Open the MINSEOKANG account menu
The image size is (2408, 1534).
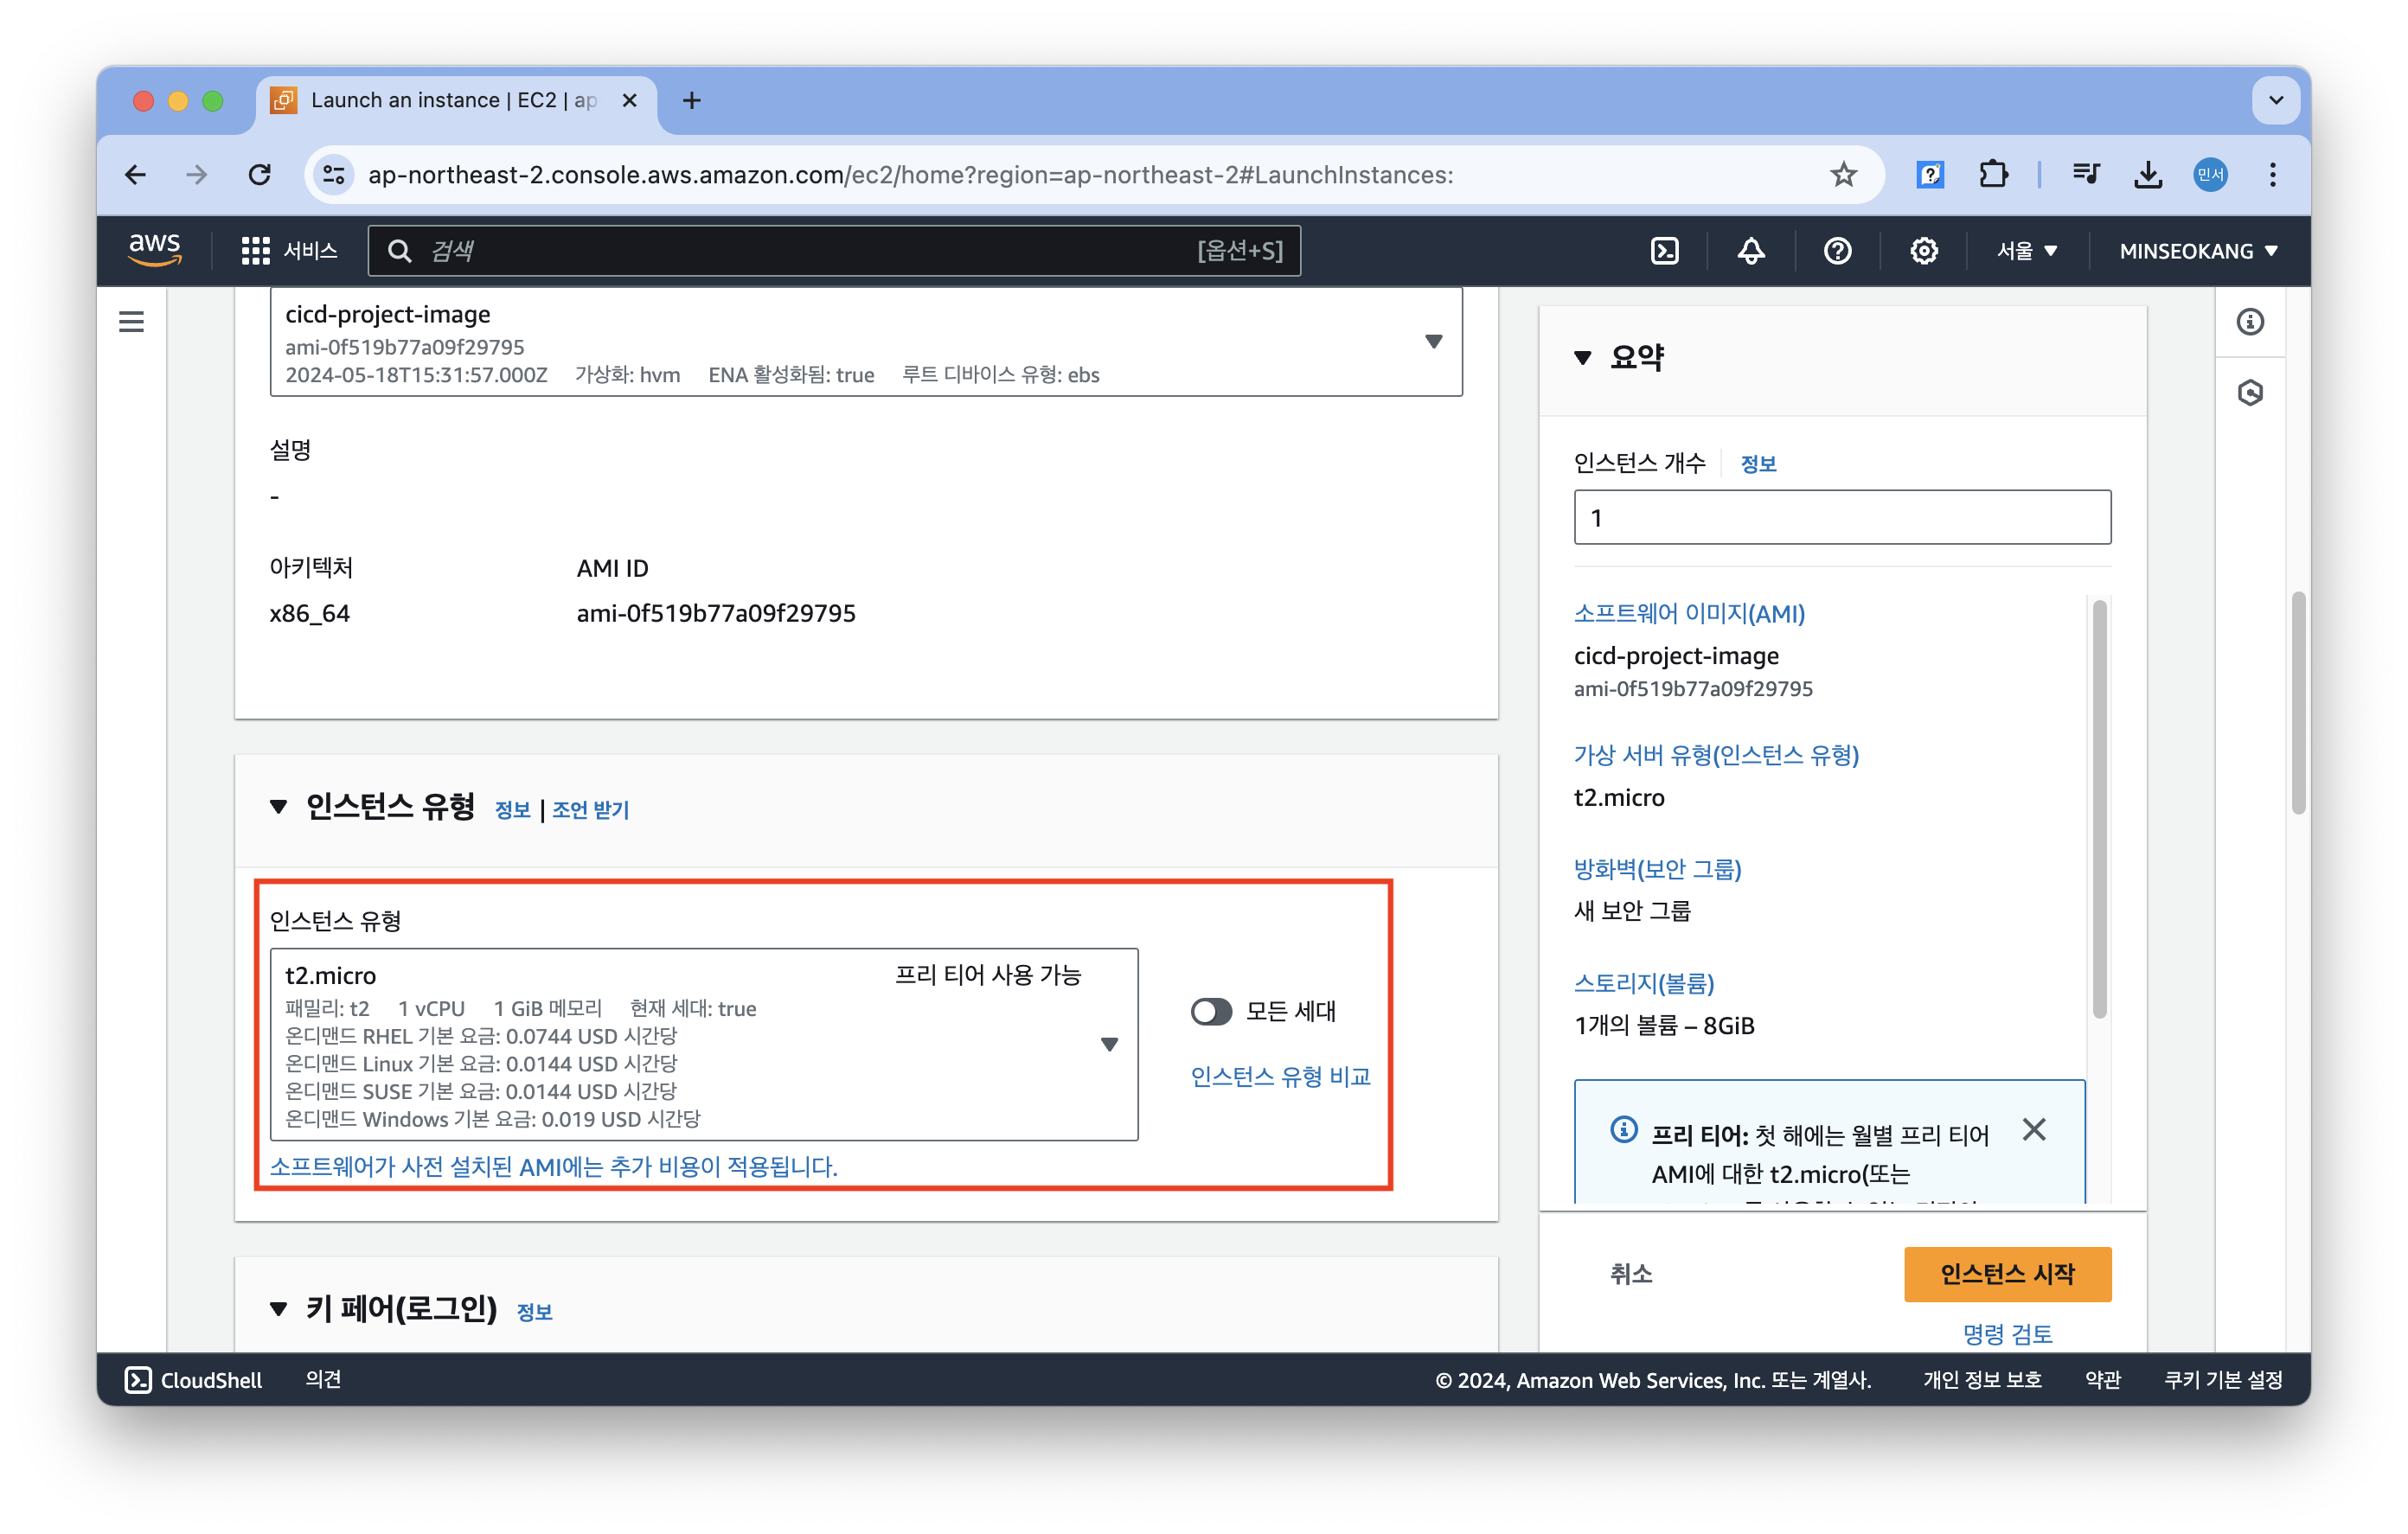coord(2197,250)
